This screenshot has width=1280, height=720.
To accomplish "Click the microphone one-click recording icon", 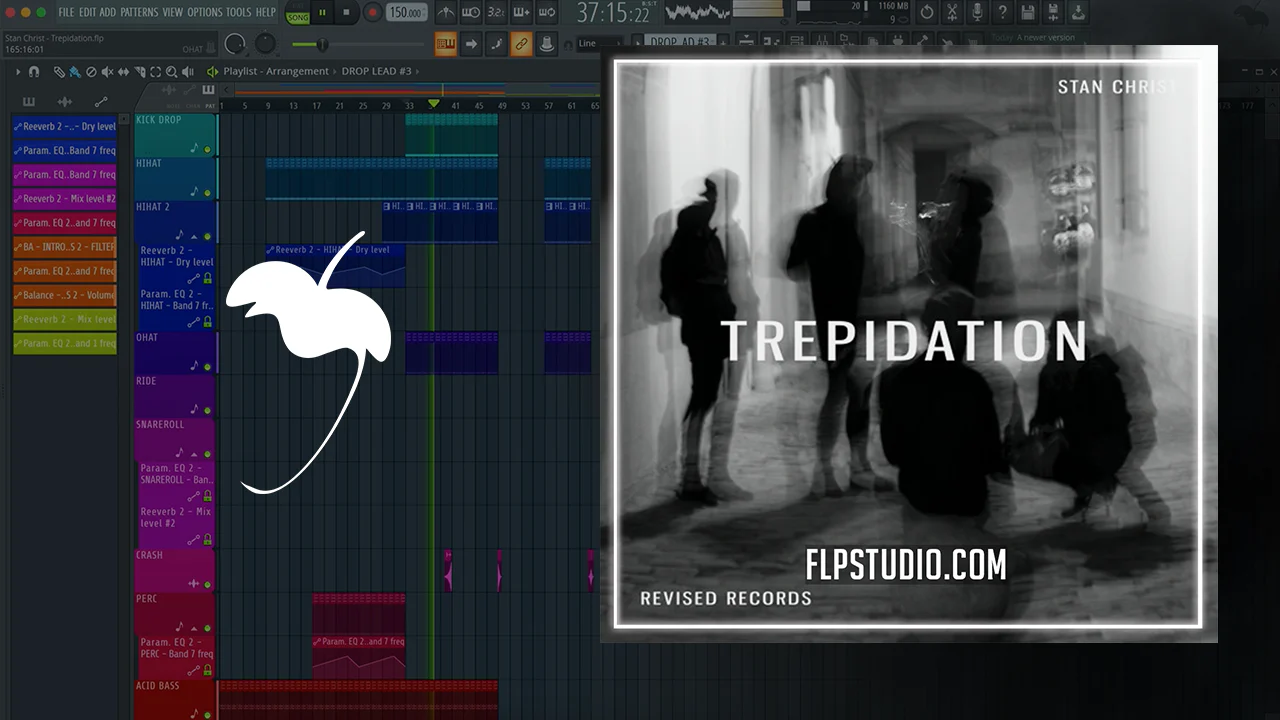I will (x=977, y=12).
